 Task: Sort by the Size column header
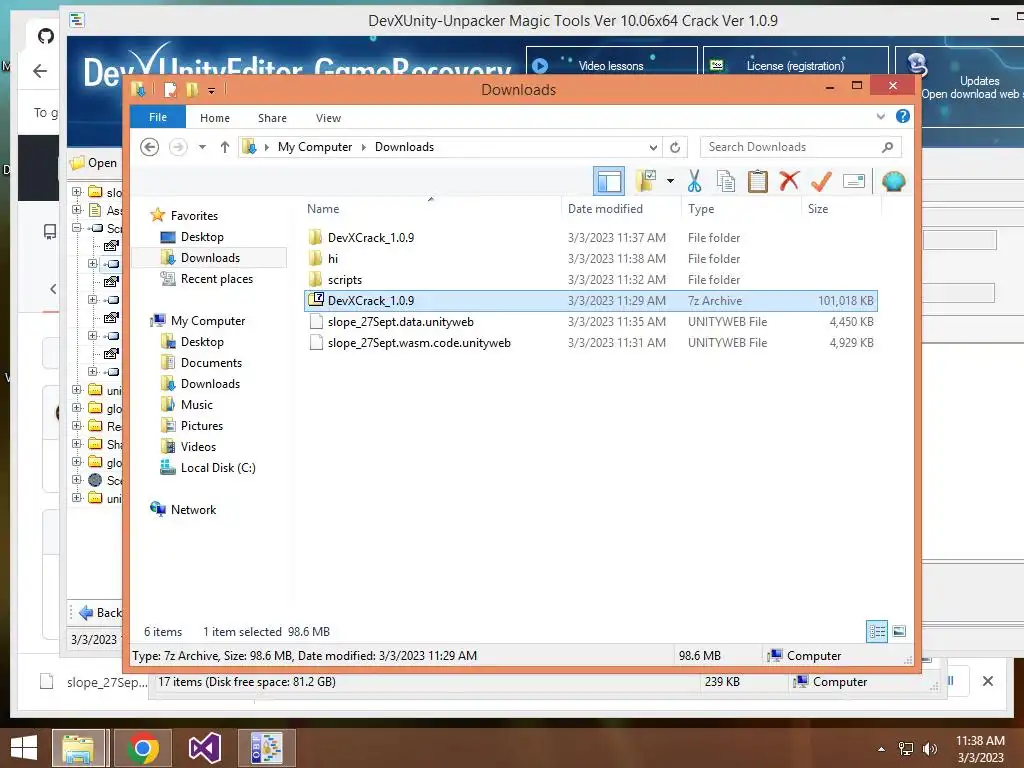[x=818, y=208]
